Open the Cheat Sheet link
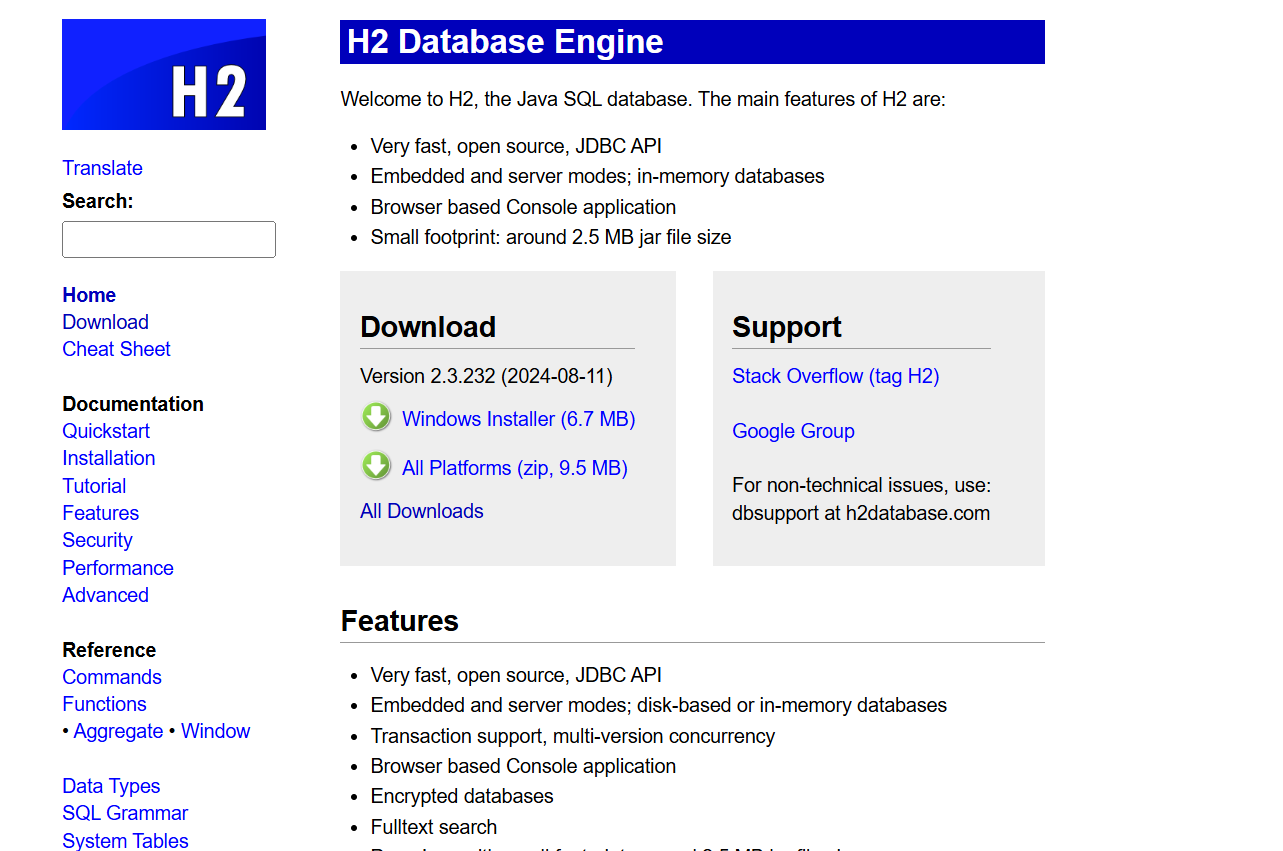The height and width of the screenshot is (851, 1283). (116, 349)
